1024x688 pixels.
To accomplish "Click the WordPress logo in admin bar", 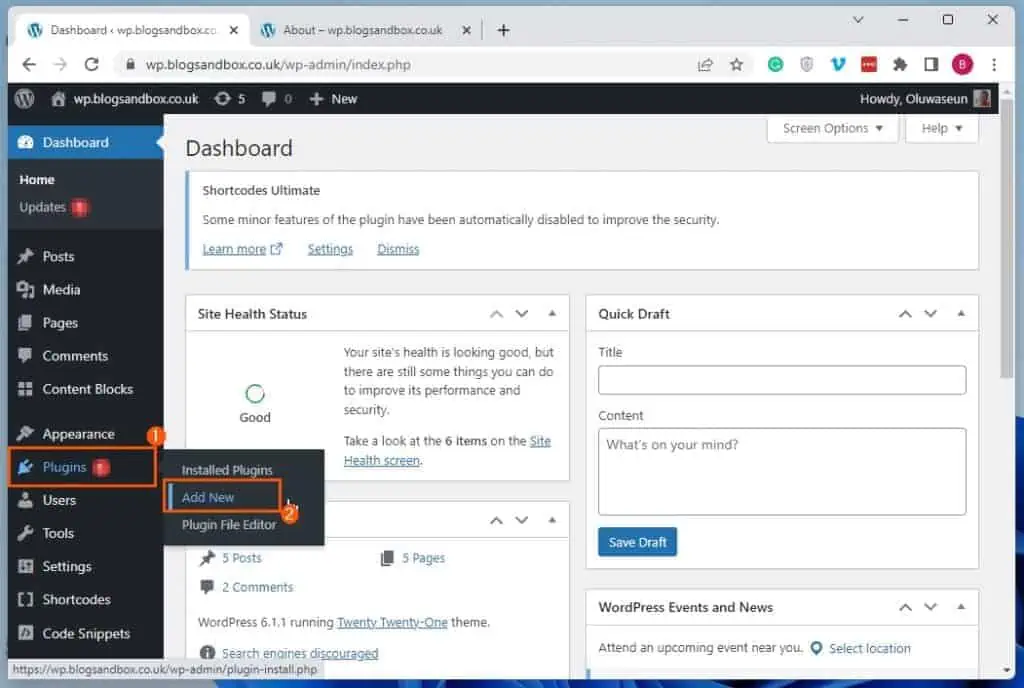I will click(x=24, y=99).
